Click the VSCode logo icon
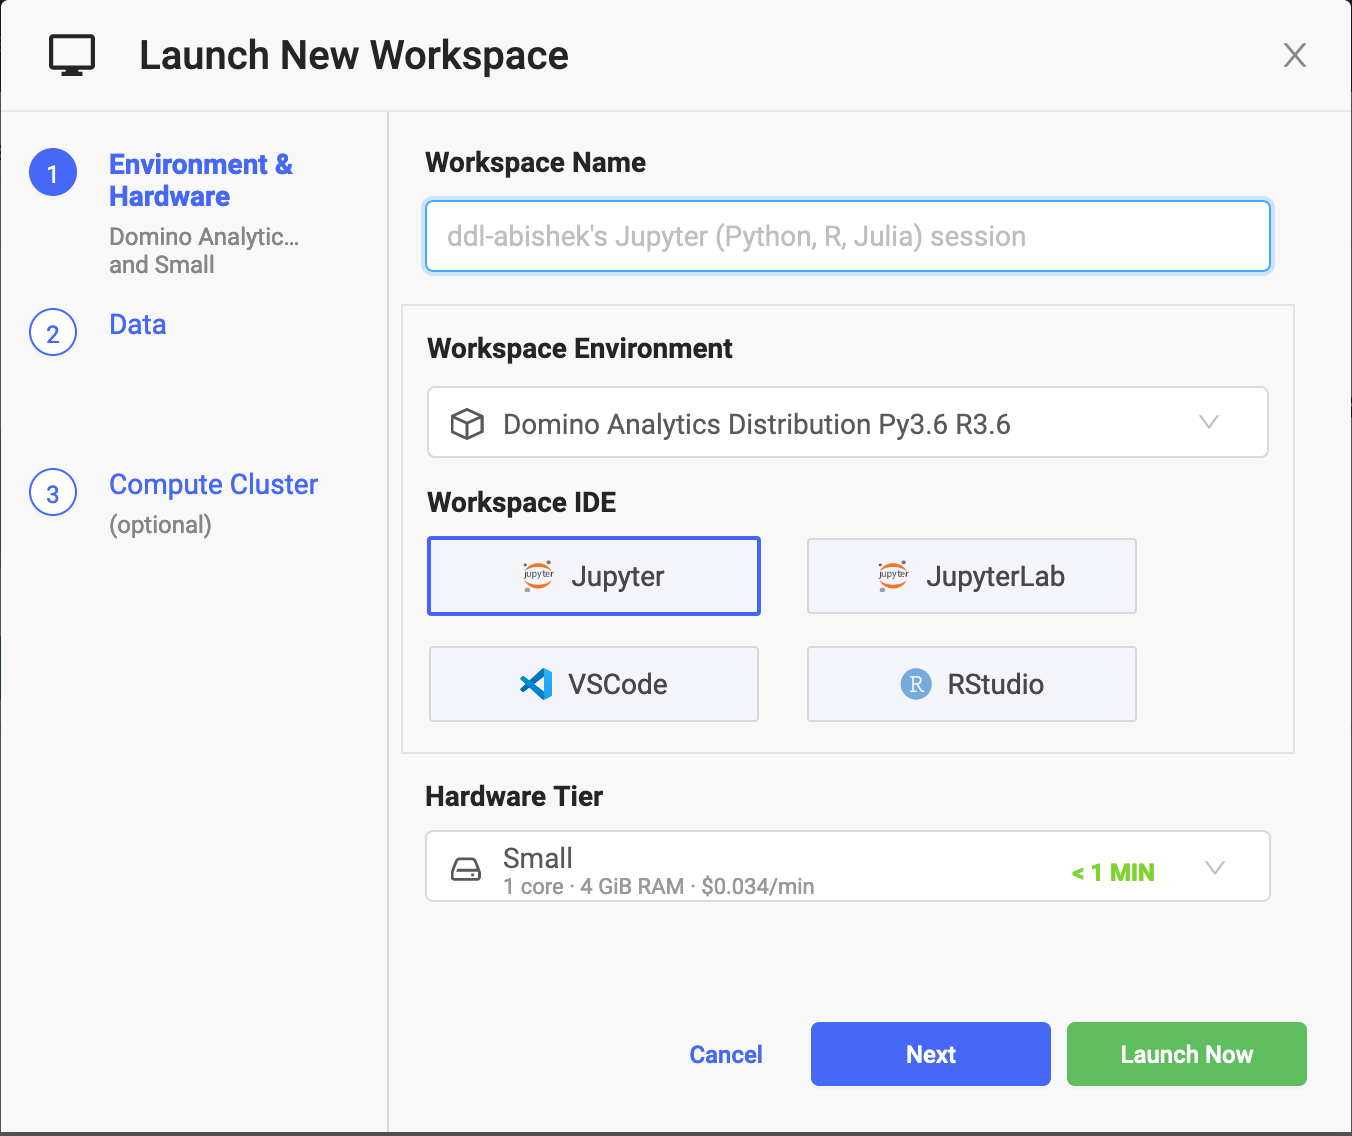 (x=536, y=684)
